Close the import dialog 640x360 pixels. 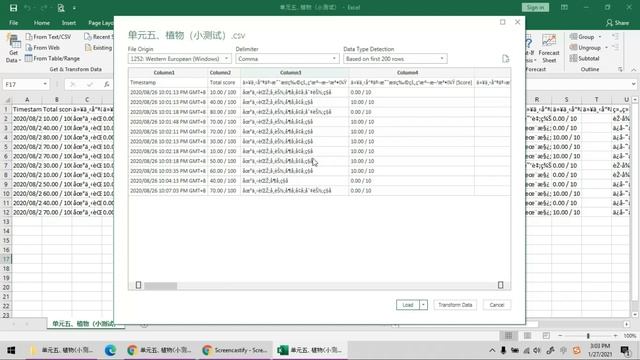coord(517,22)
